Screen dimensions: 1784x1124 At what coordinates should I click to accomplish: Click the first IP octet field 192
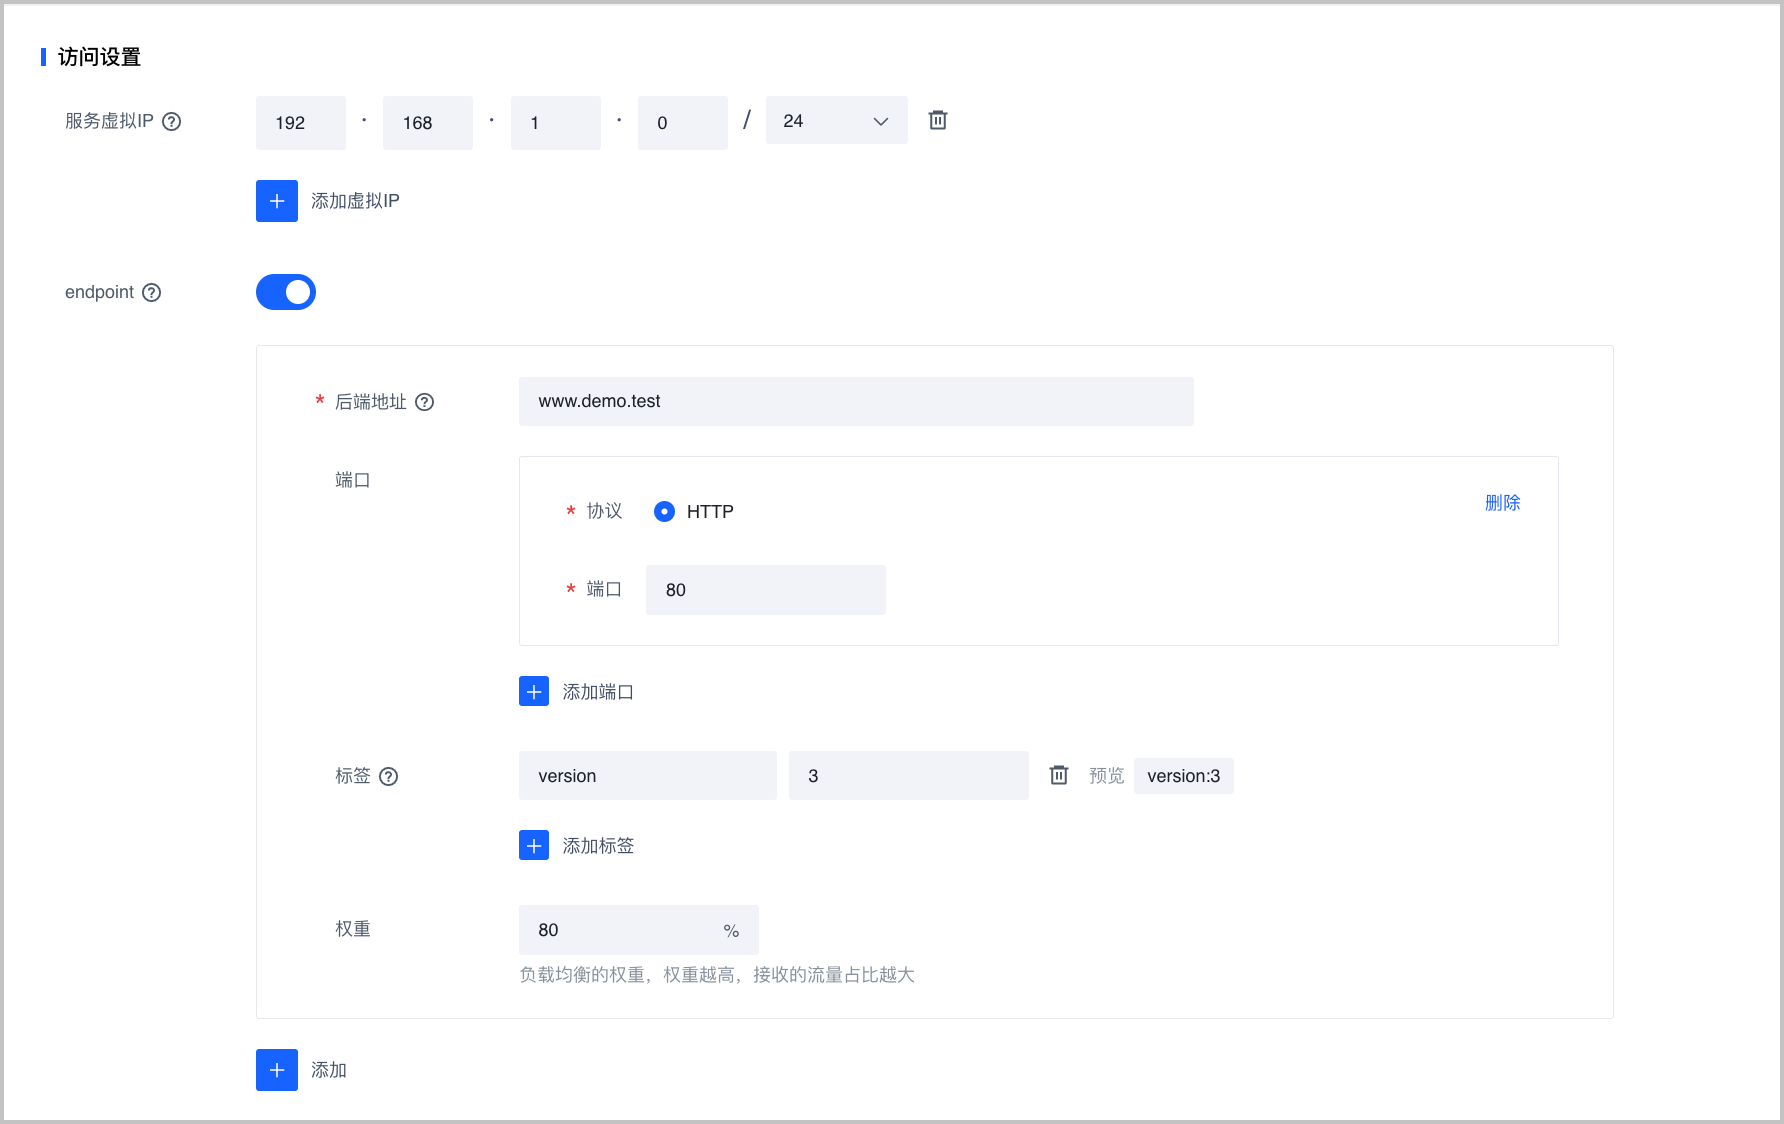(x=300, y=123)
